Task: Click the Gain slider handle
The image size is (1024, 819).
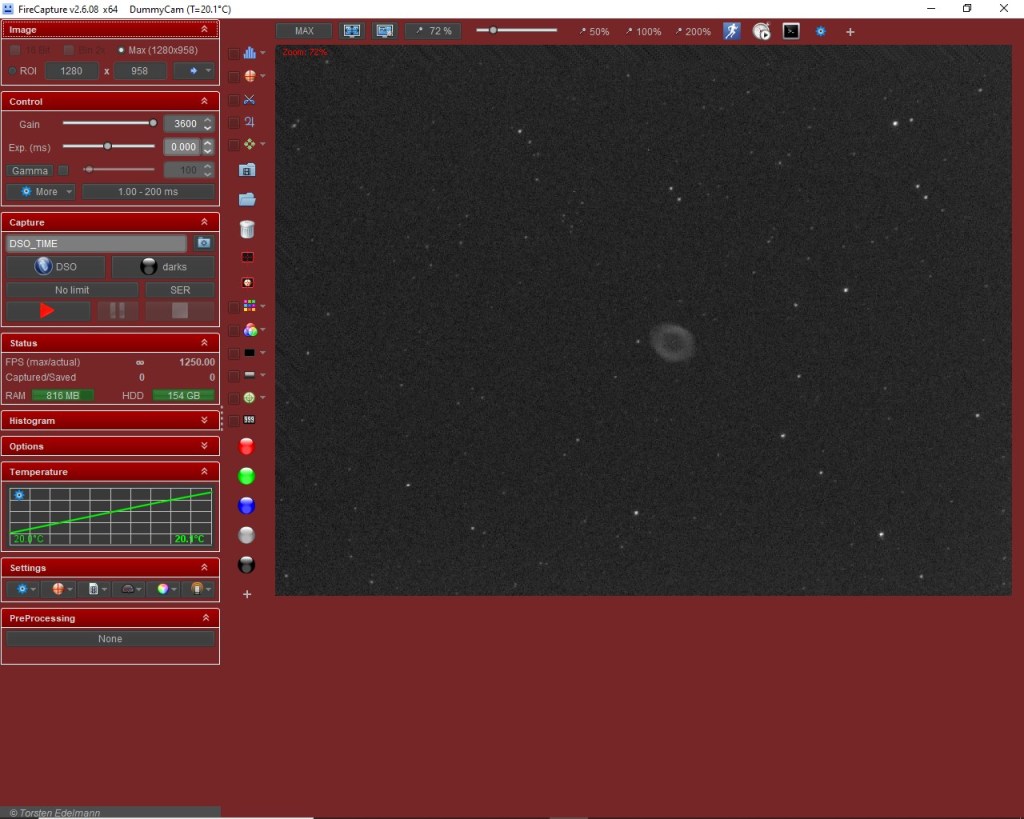Action: pos(153,123)
